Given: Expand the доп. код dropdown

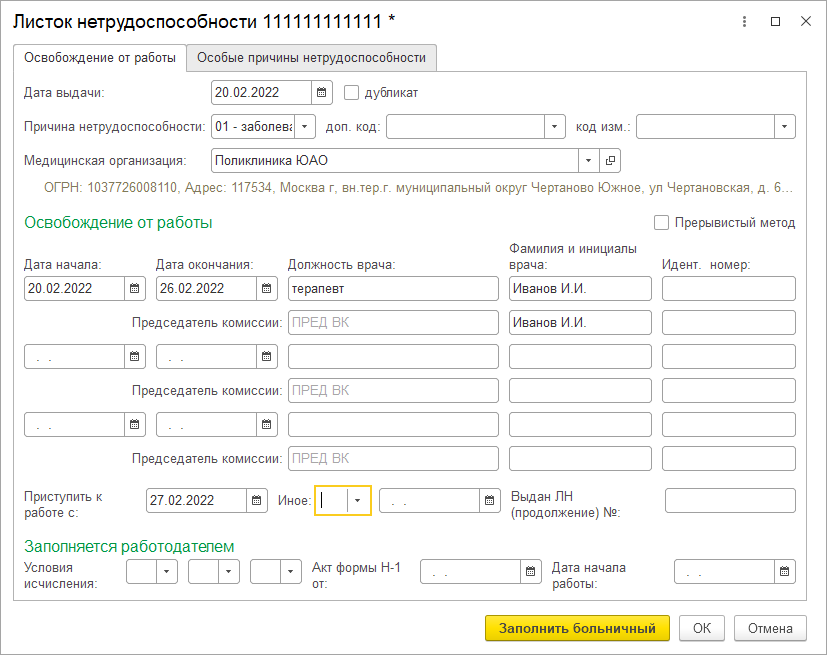Looking at the screenshot, I should click(554, 127).
